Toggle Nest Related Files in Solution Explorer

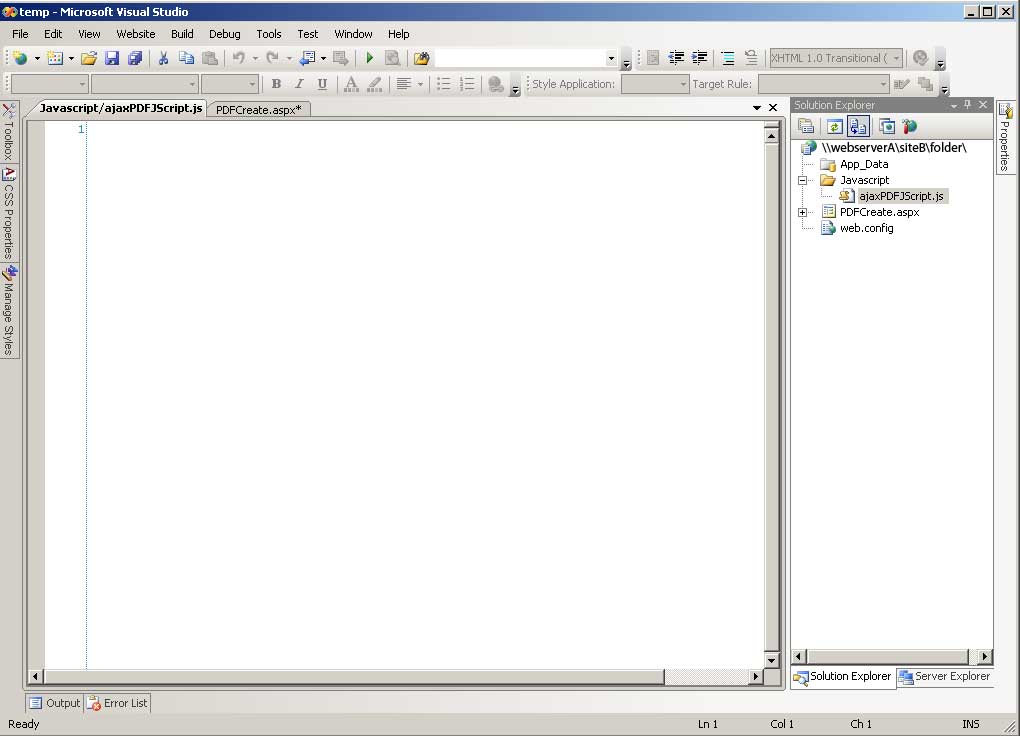click(x=858, y=126)
